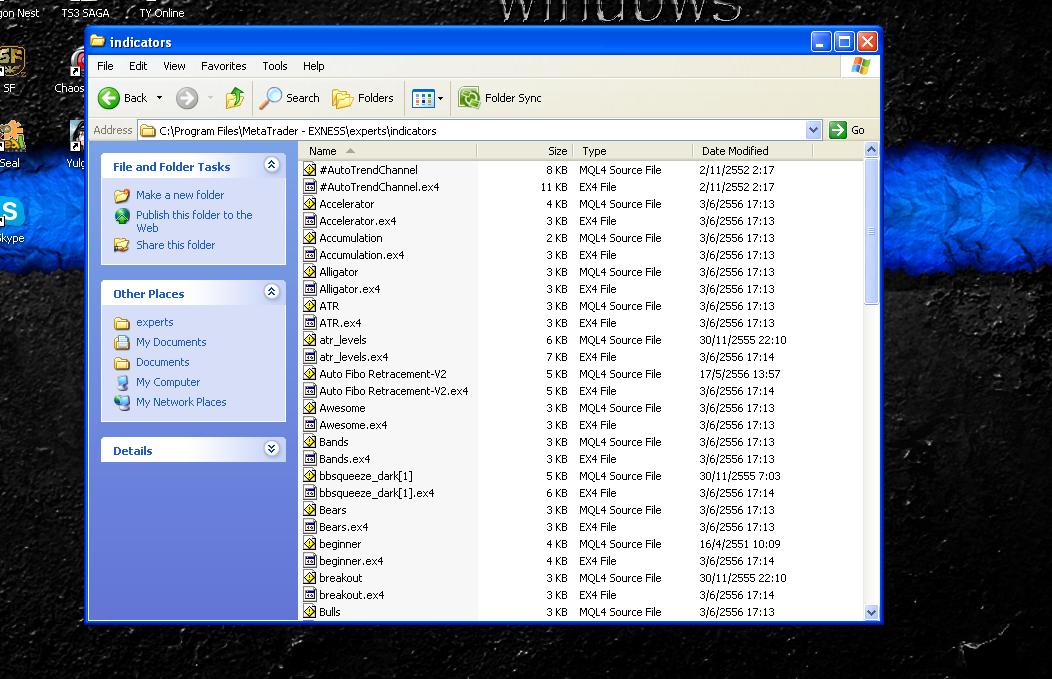This screenshot has height=679, width=1052.
Task: Open My Documents from Other Places
Action: 171,342
